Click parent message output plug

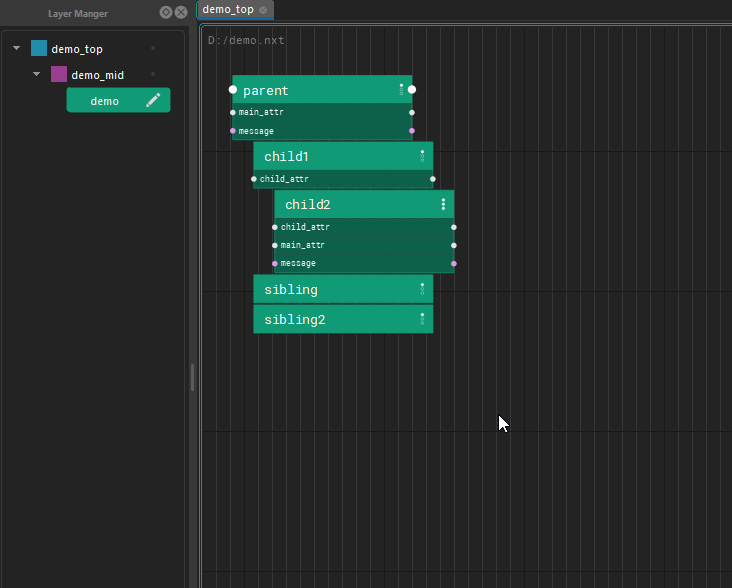click(412, 131)
